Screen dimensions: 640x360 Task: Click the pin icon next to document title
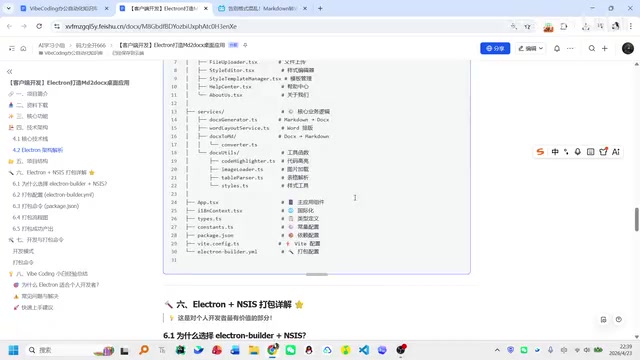[x=245, y=45]
